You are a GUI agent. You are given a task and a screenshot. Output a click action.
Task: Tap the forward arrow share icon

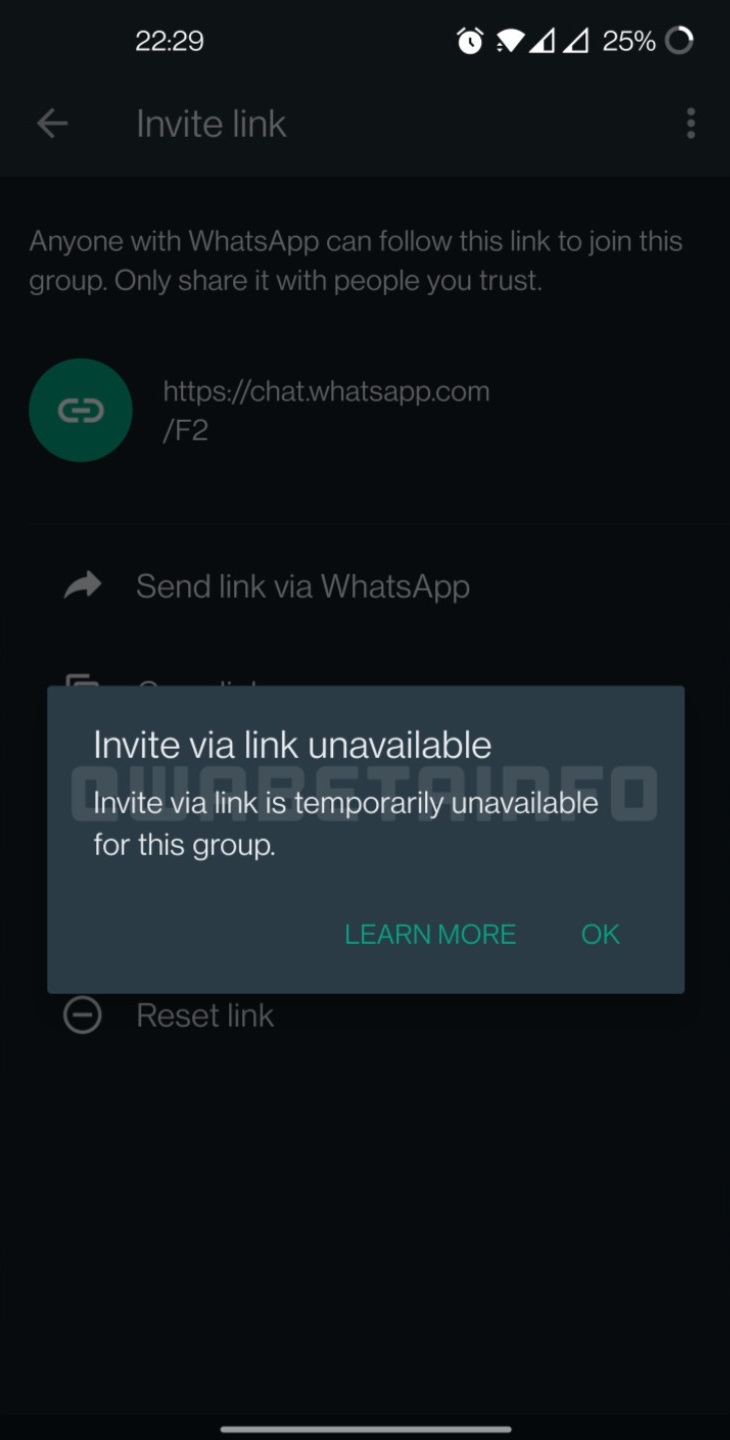point(83,585)
